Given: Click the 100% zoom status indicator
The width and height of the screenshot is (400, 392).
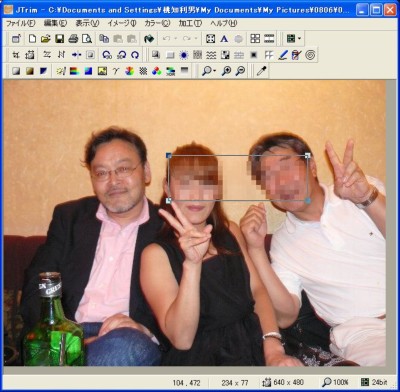Looking at the screenshot, I should point(335,382).
